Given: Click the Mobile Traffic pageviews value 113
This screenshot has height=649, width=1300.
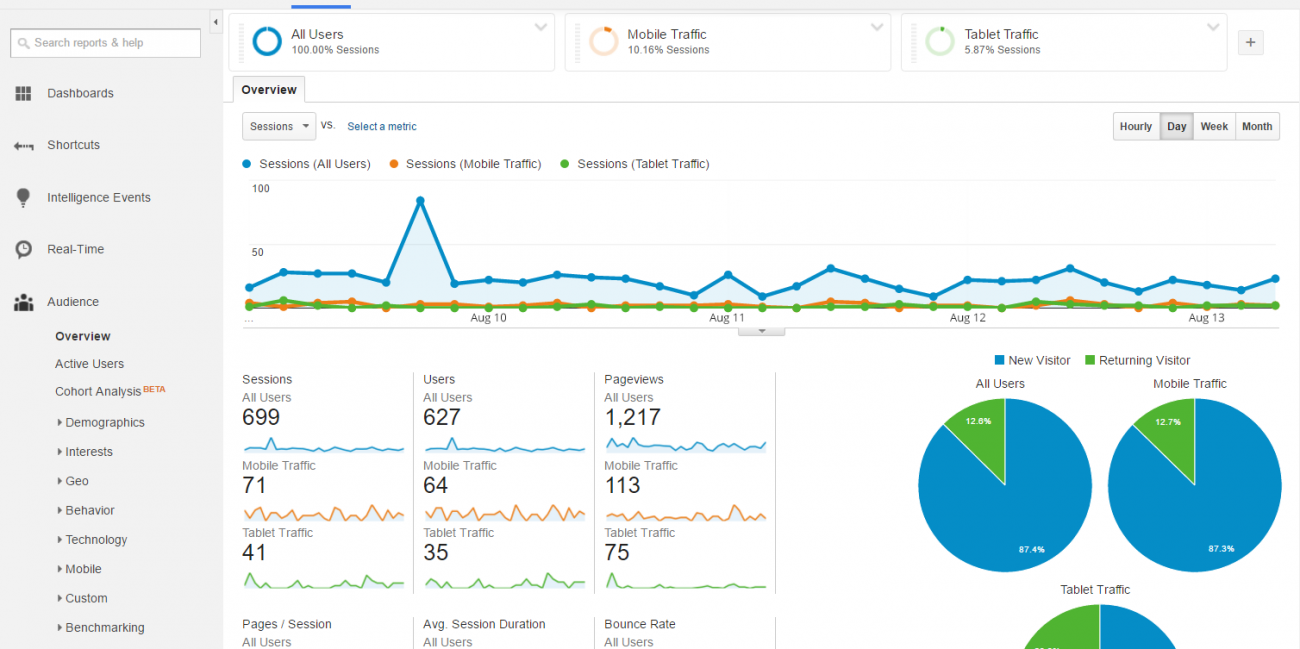Looking at the screenshot, I should [622, 486].
